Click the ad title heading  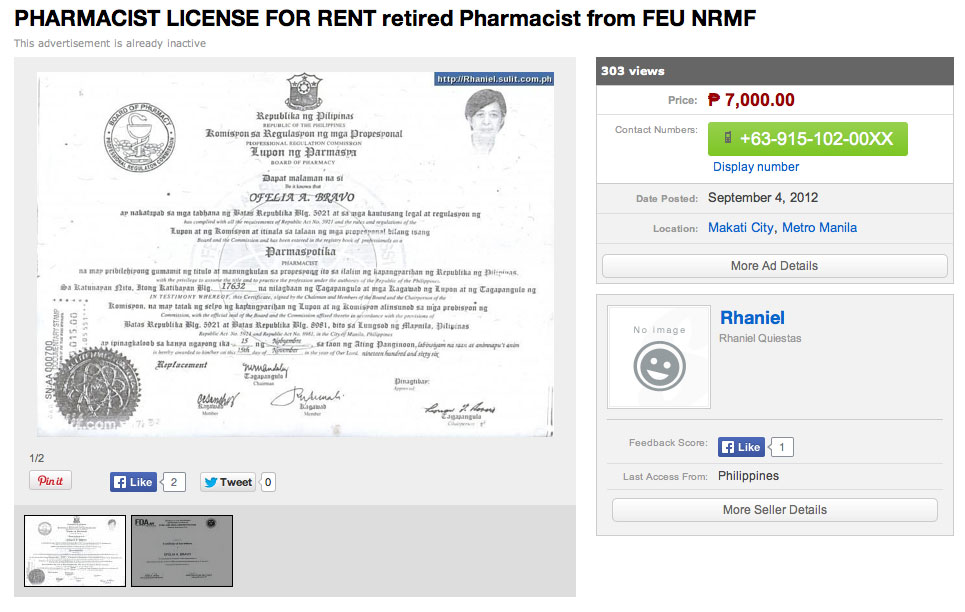385,19
